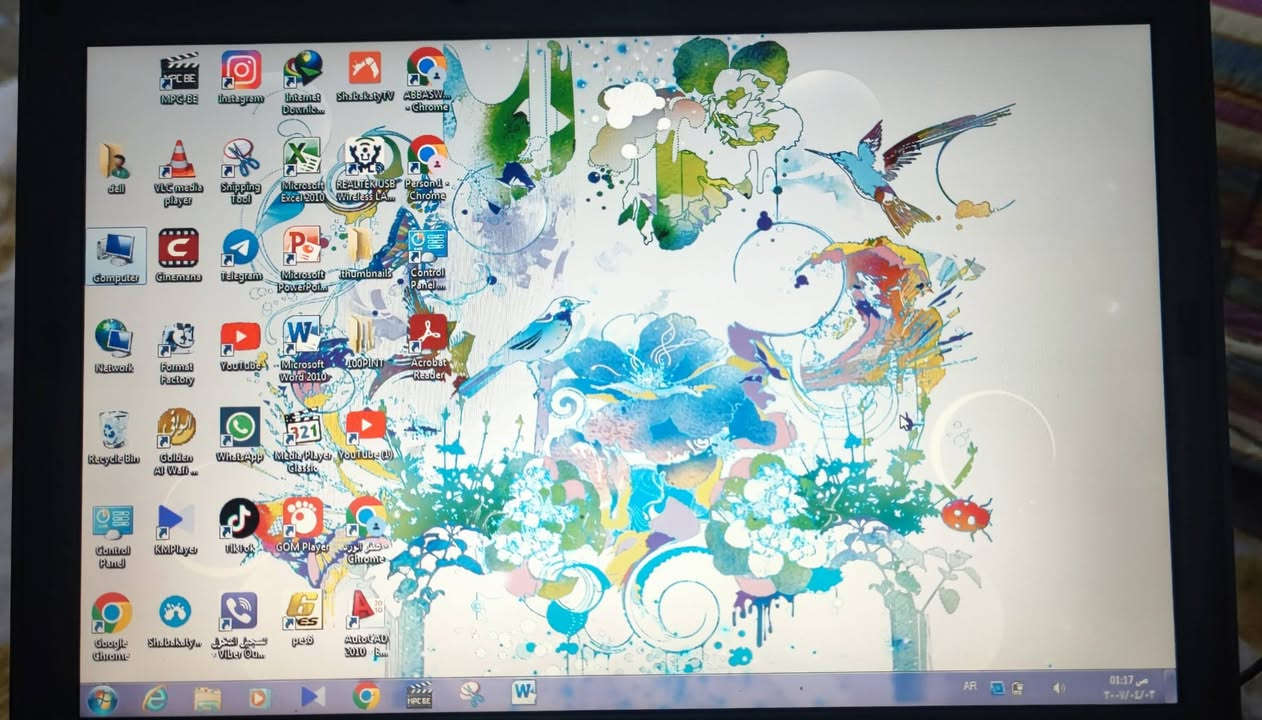Open Windows Explorer from the taskbar
The image size is (1262, 720).
coord(208,697)
